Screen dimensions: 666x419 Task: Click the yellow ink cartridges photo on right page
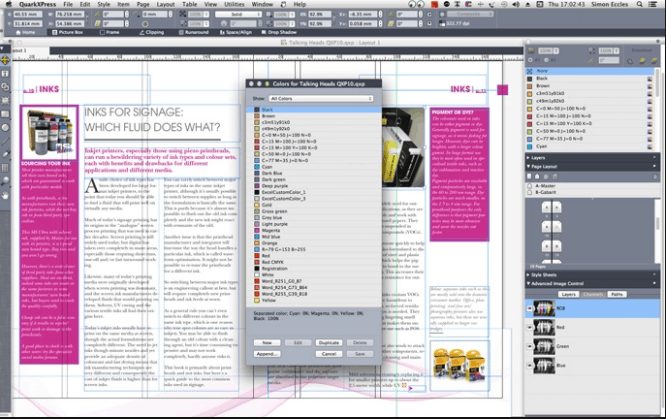point(460,365)
